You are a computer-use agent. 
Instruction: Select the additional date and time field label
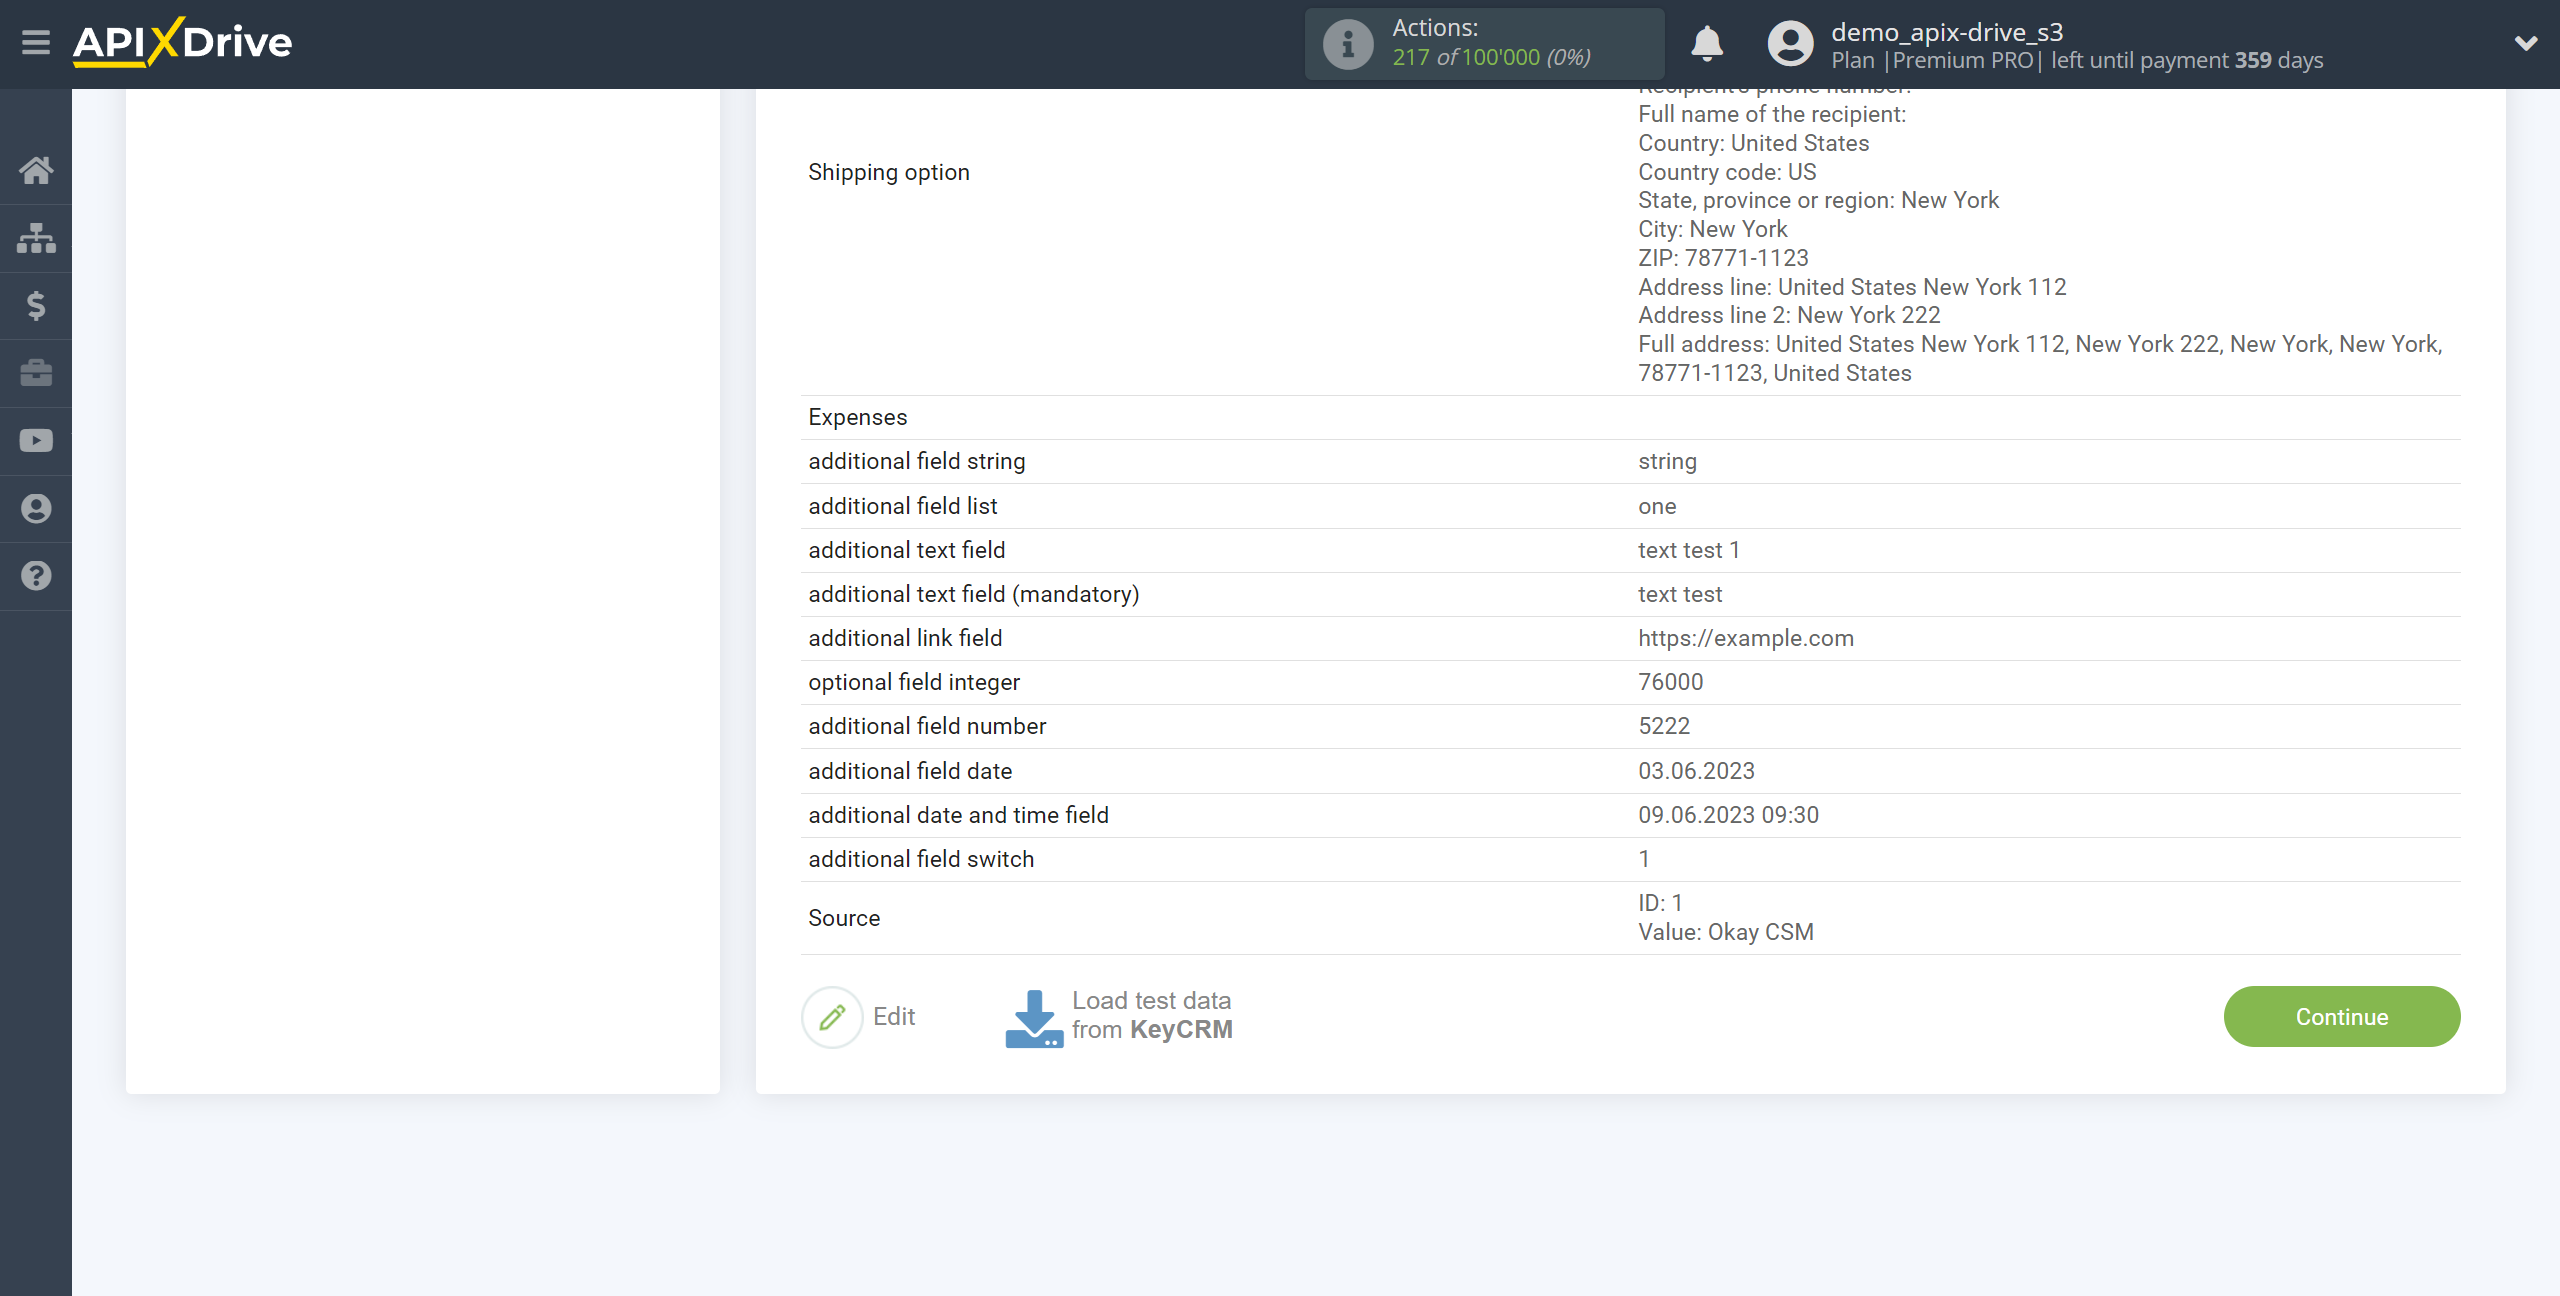coord(958,815)
